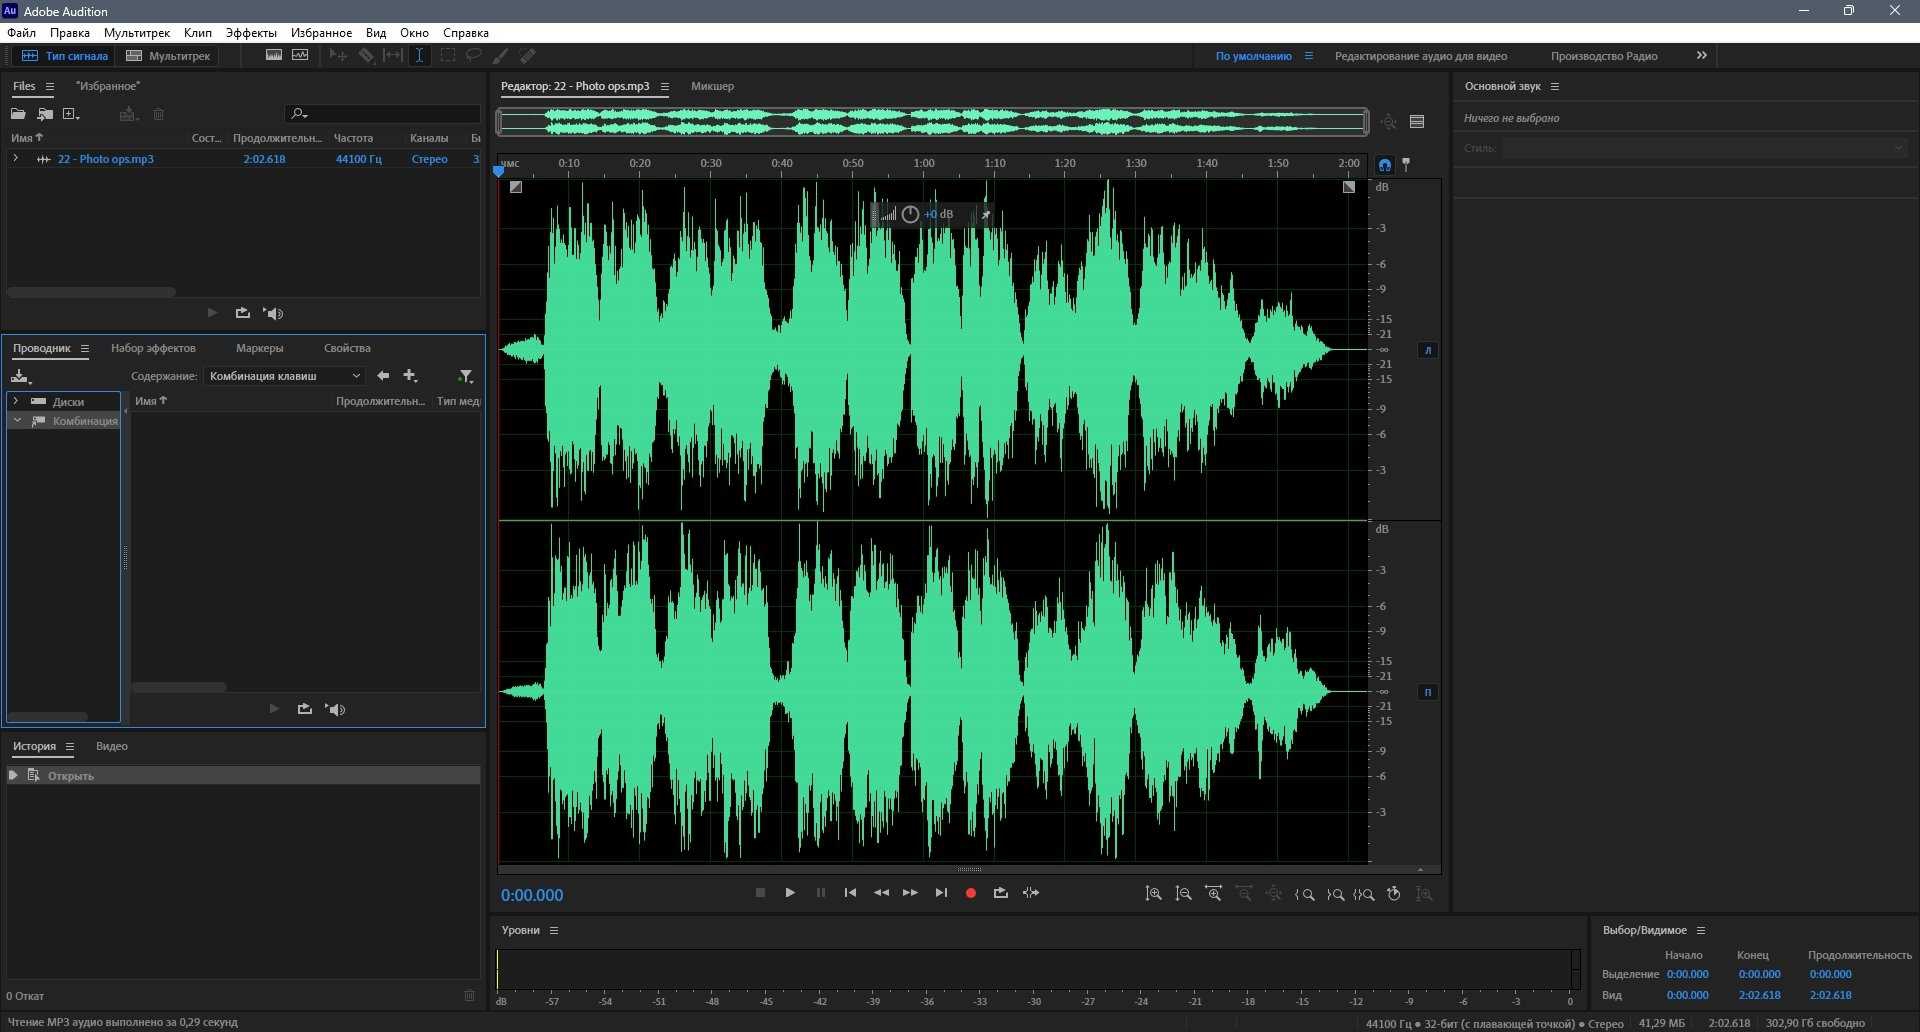Switch to the Микшер tab
The width and height of the screenshot is (1920, 1032).
712,86
